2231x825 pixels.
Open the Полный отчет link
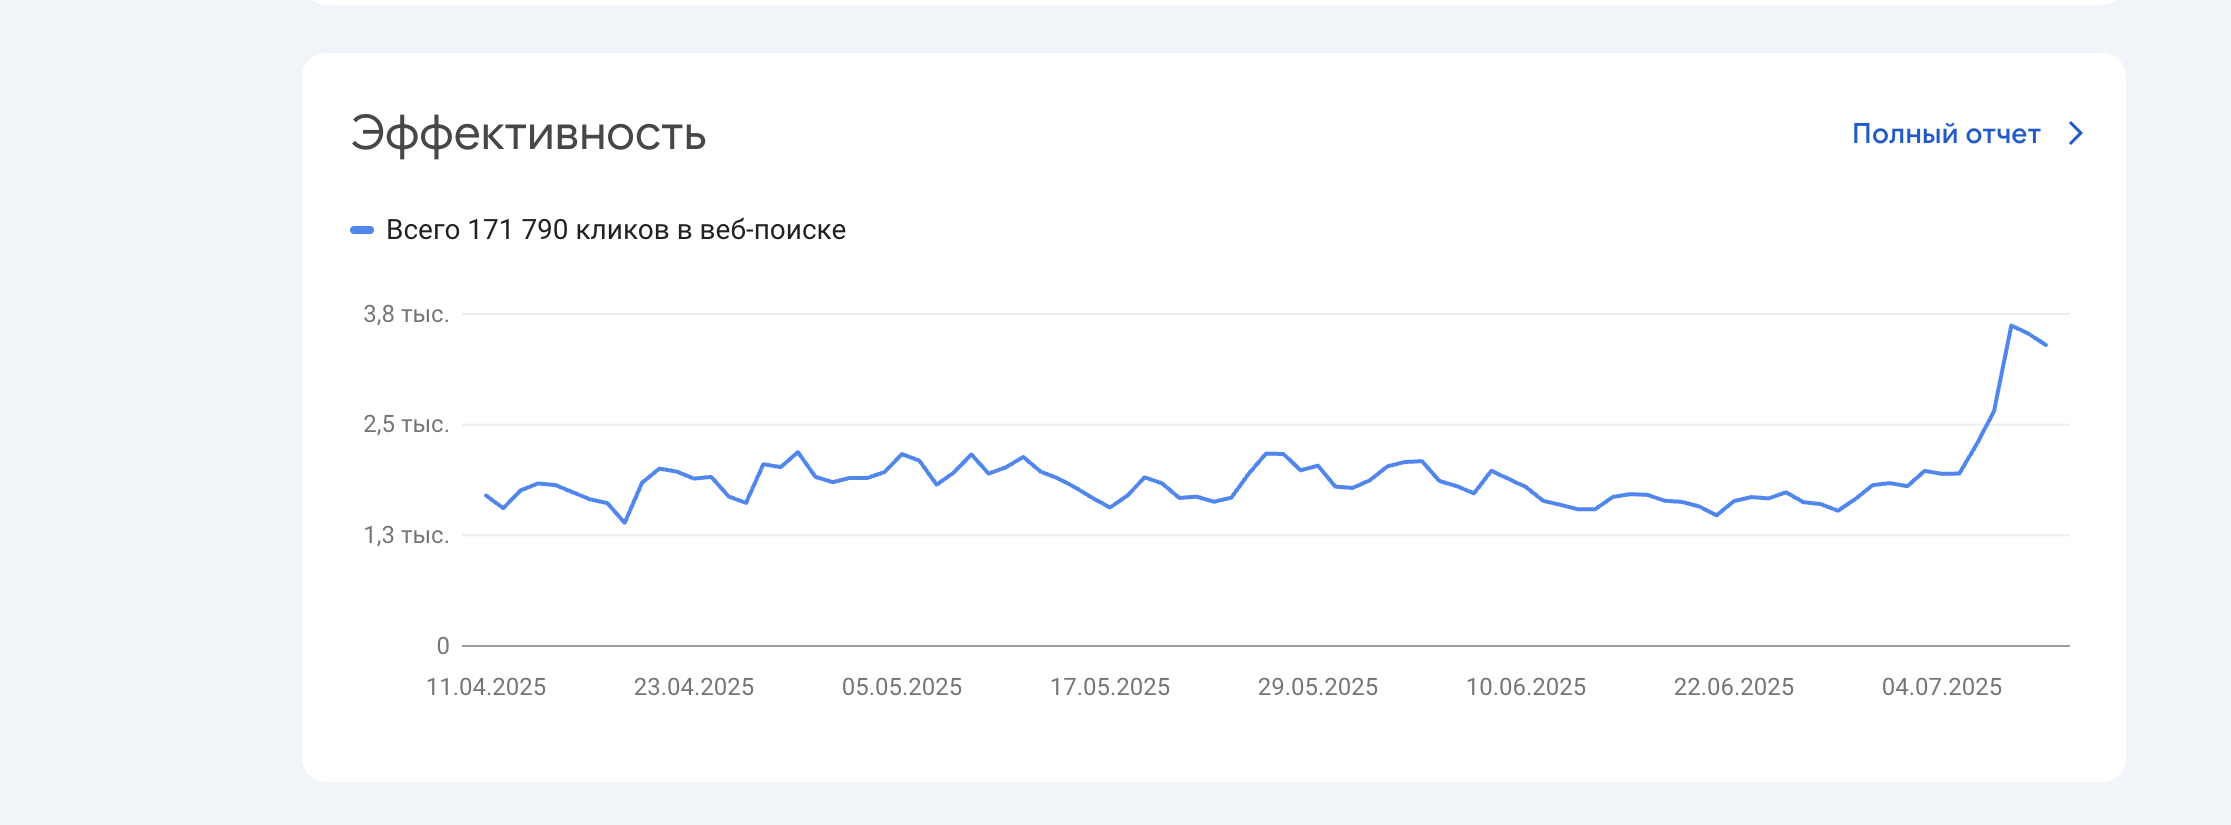click(1945, 134)
